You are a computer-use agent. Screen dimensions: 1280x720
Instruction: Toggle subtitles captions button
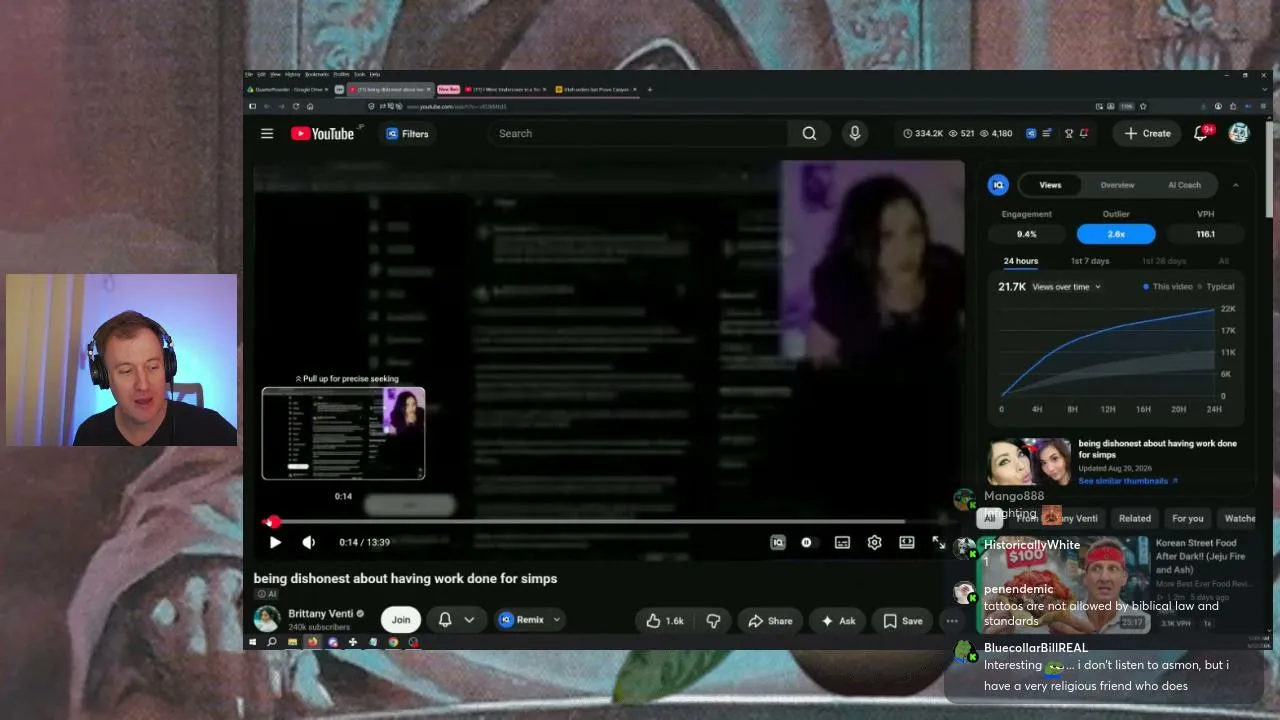pyautogui.click(x=843, y=542)
